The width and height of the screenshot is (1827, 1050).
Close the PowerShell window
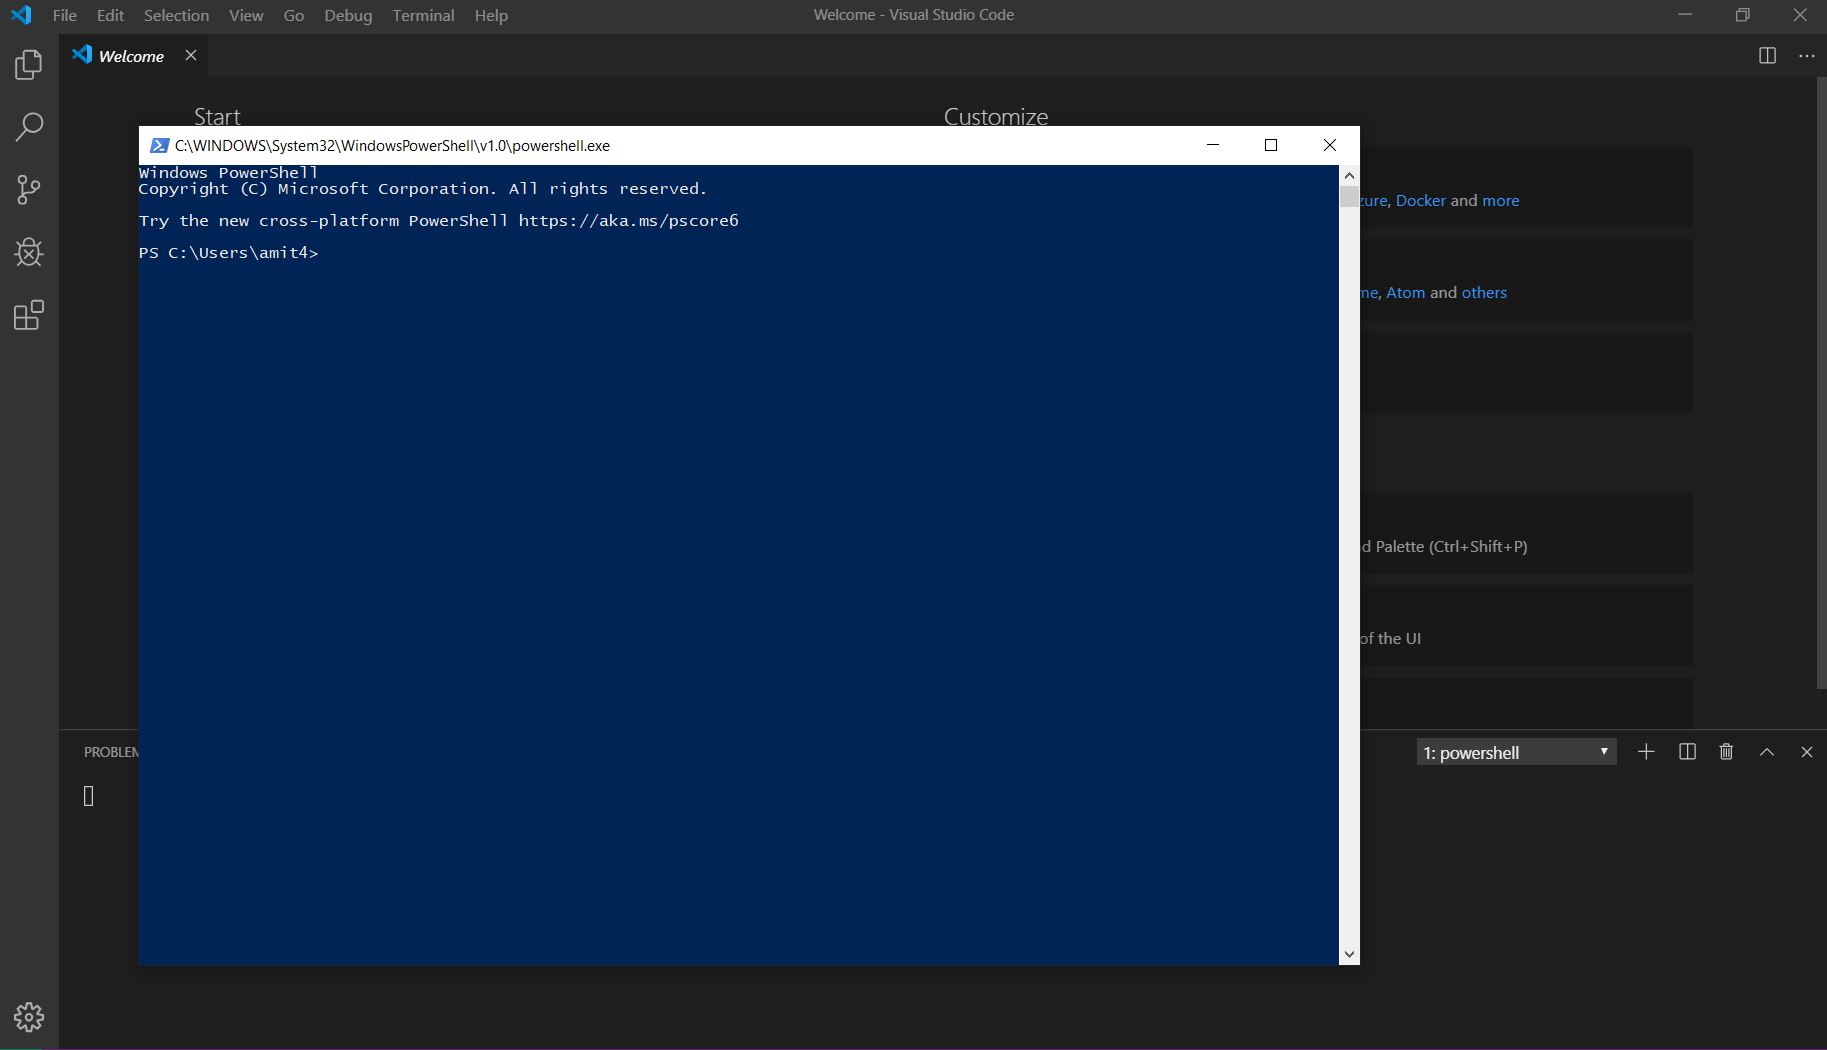[x=1330, y=145]
